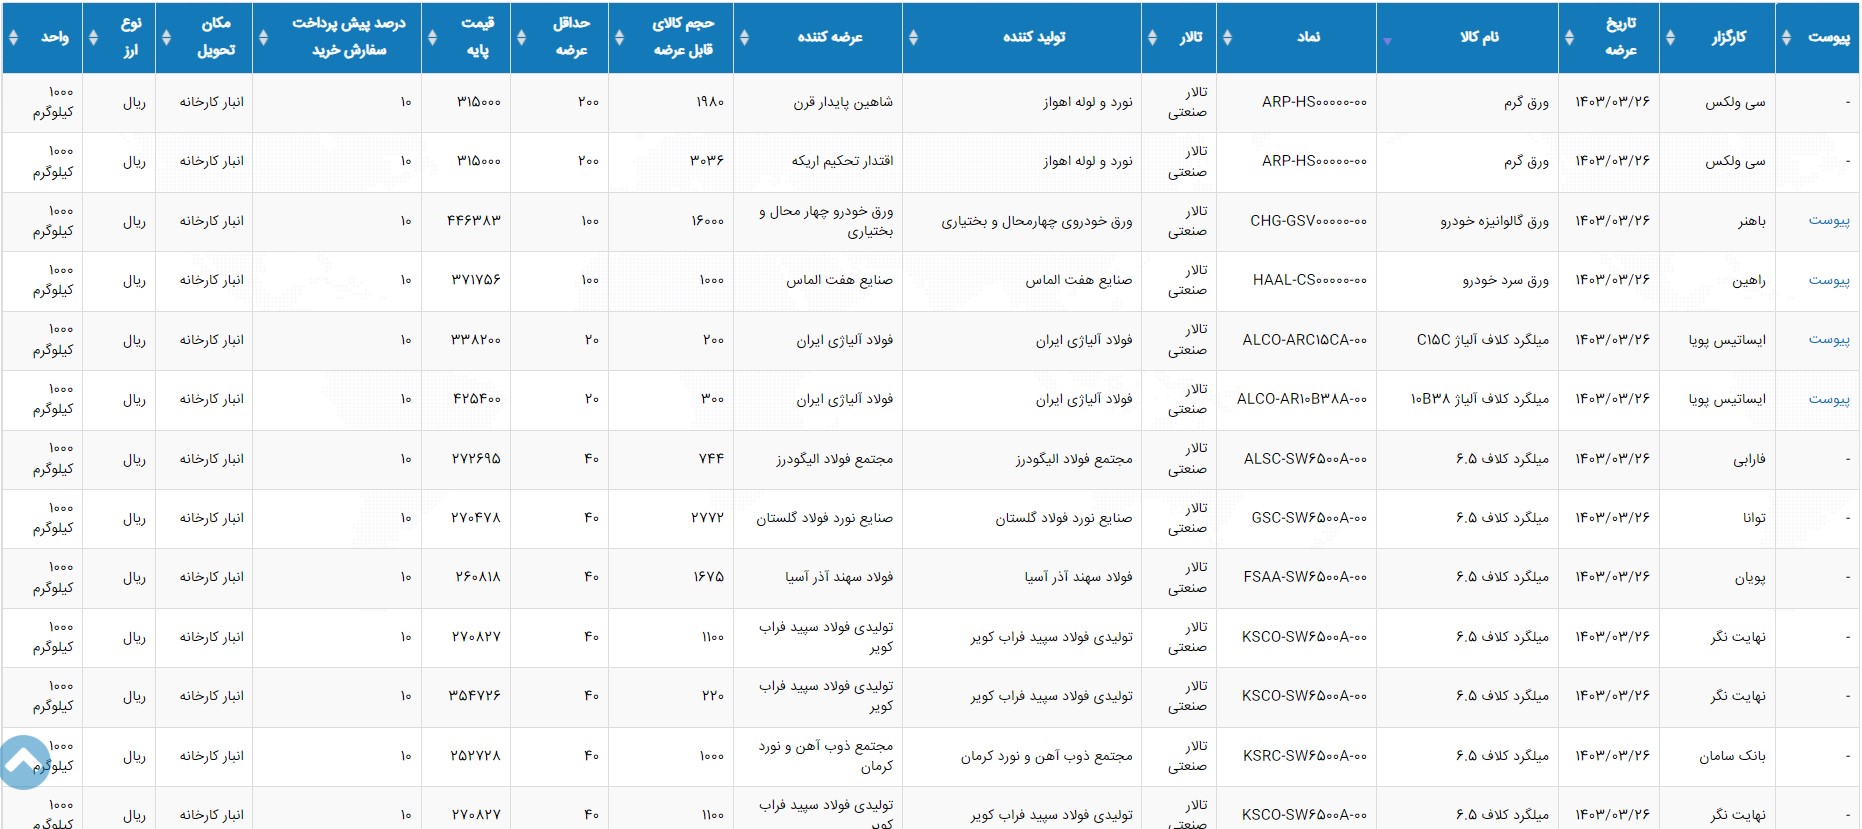The height and width of the screenshot is (829, 1862).
Task: Sort table by تاریخ عرضه arrows
Action: (x=1569, y=37)
